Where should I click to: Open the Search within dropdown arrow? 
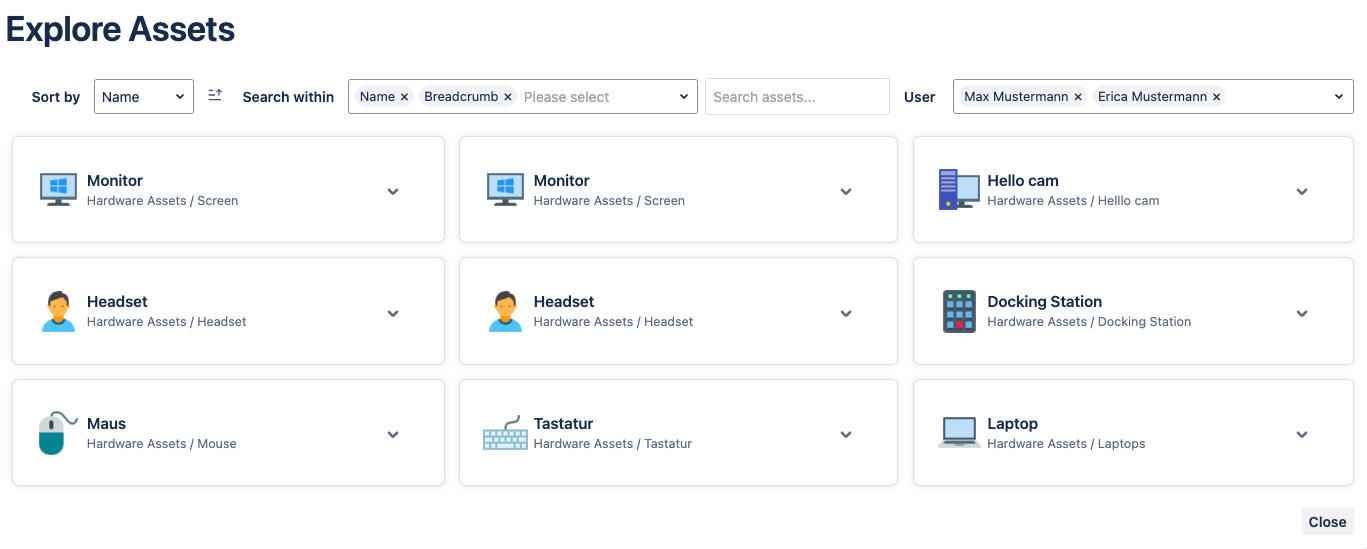684,97
